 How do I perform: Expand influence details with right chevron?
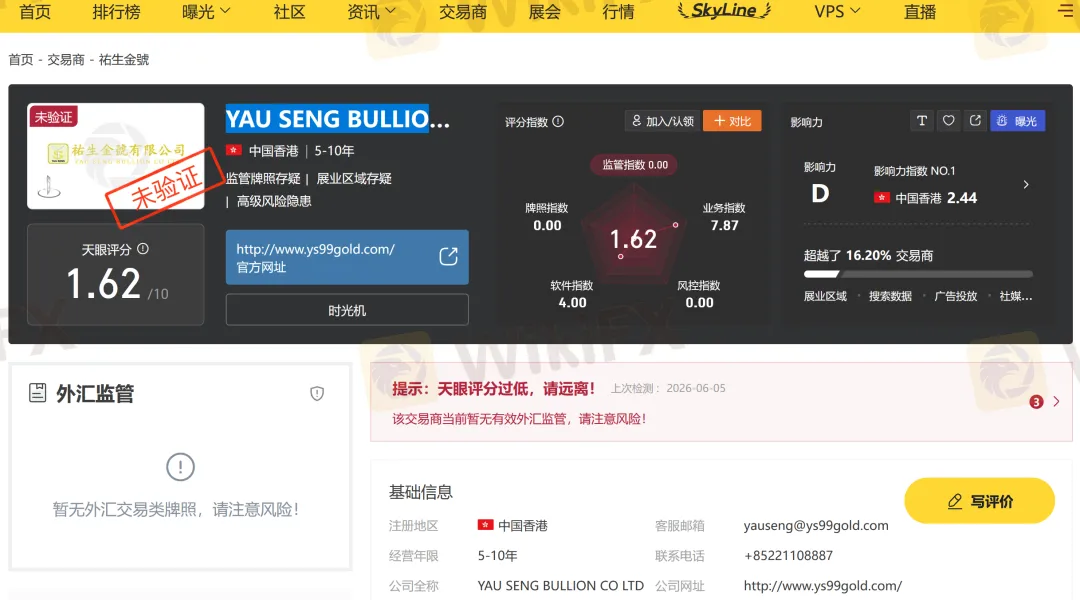[x=1026, y=185]
